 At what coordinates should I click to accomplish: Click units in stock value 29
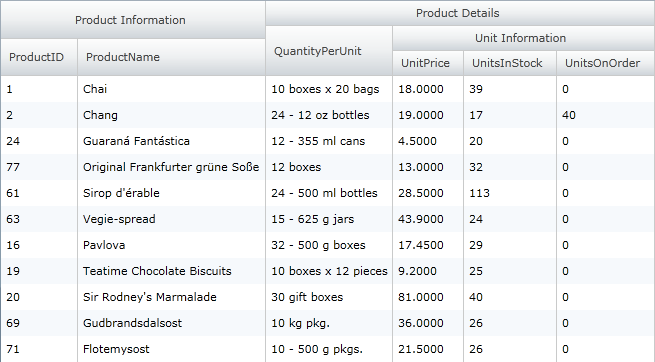tap(510, 245)
